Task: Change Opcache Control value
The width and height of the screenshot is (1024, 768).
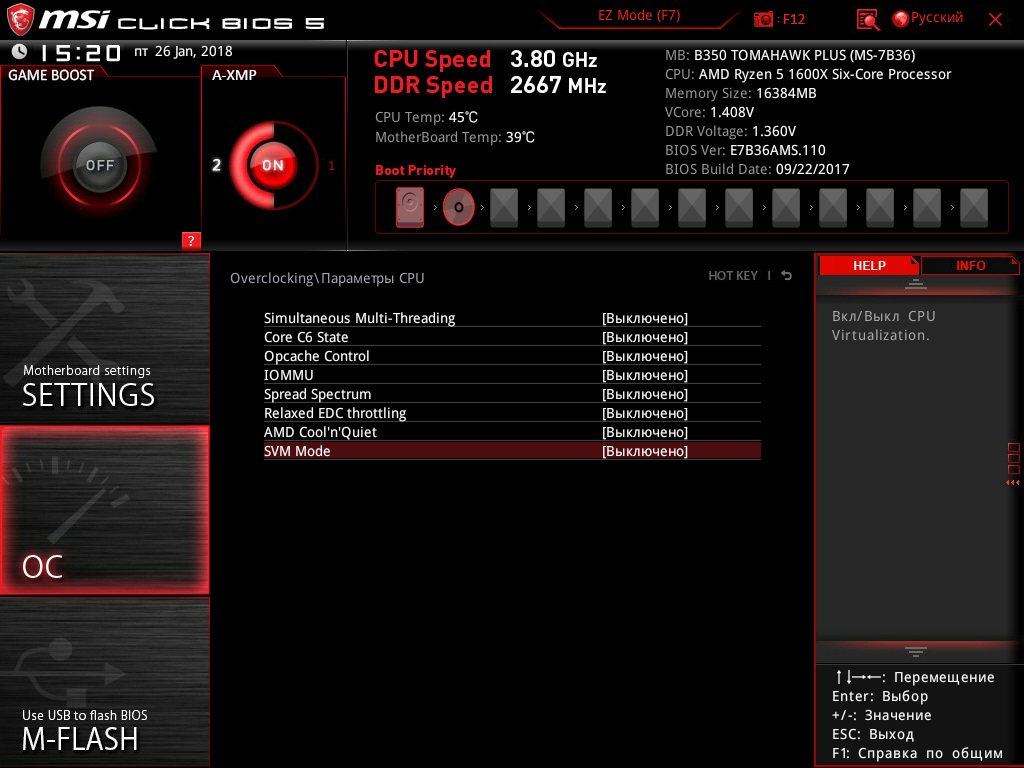Action: (645, 356)
